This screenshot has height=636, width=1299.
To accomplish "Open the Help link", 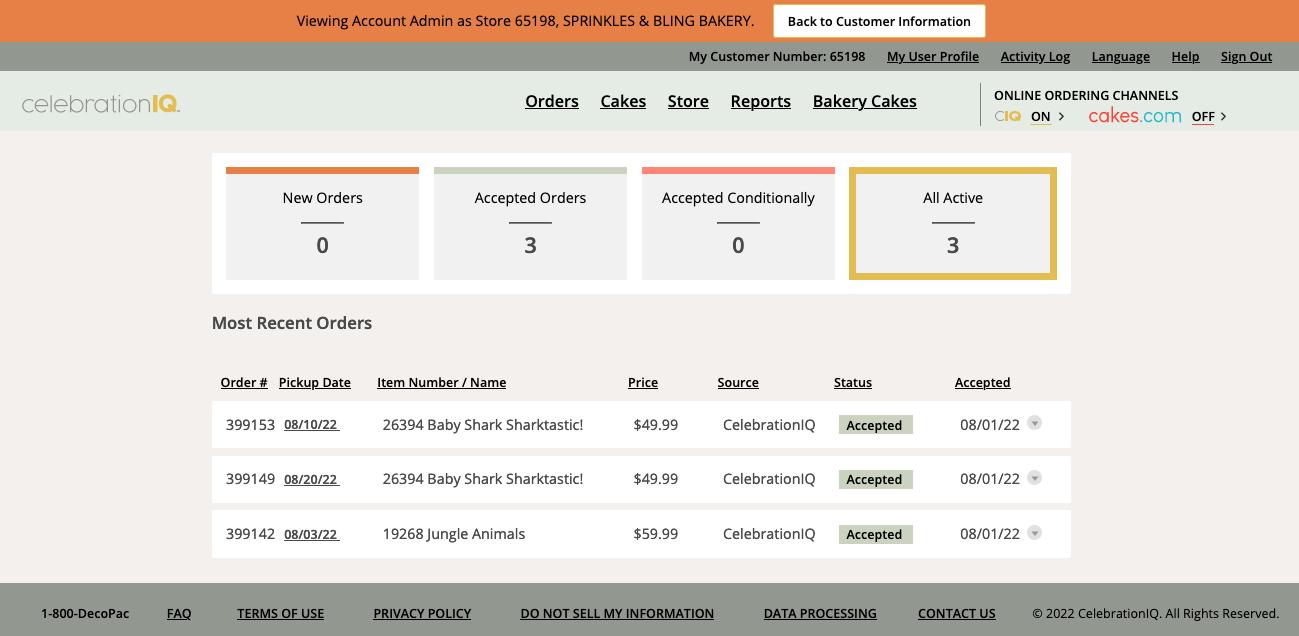I will (1185, 56).
